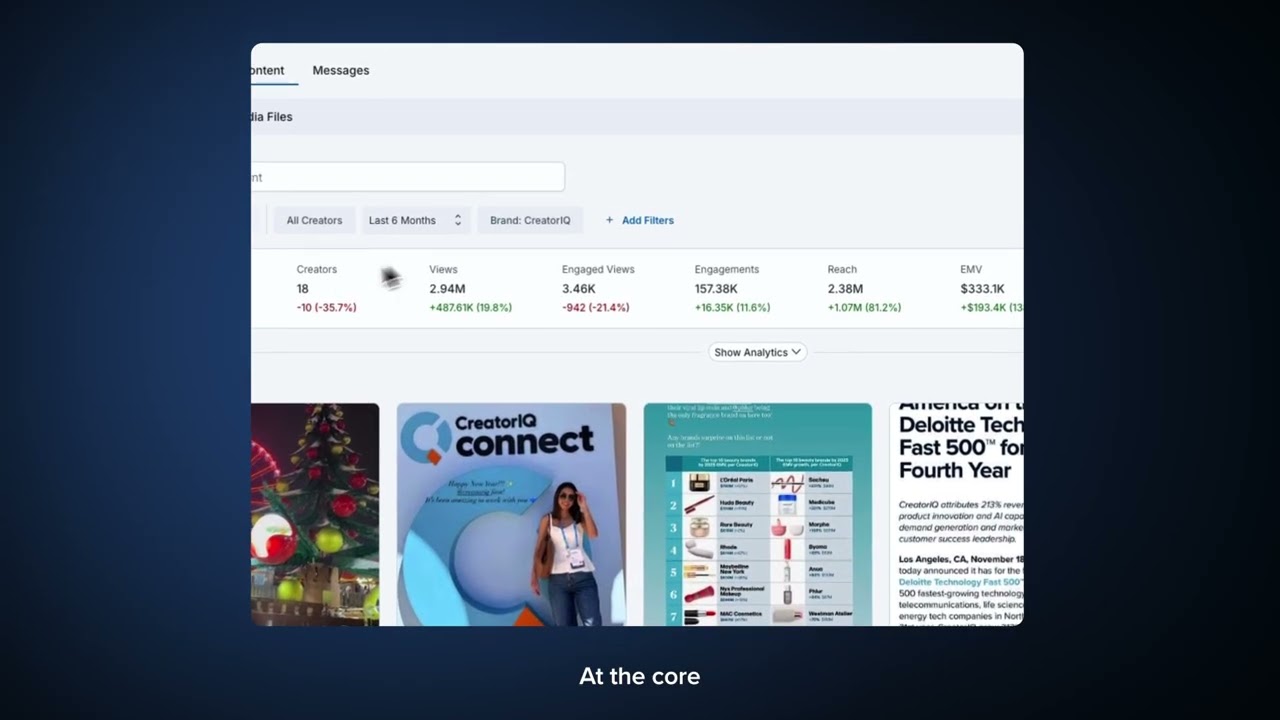Click the Reach column label

coord(842,269)
